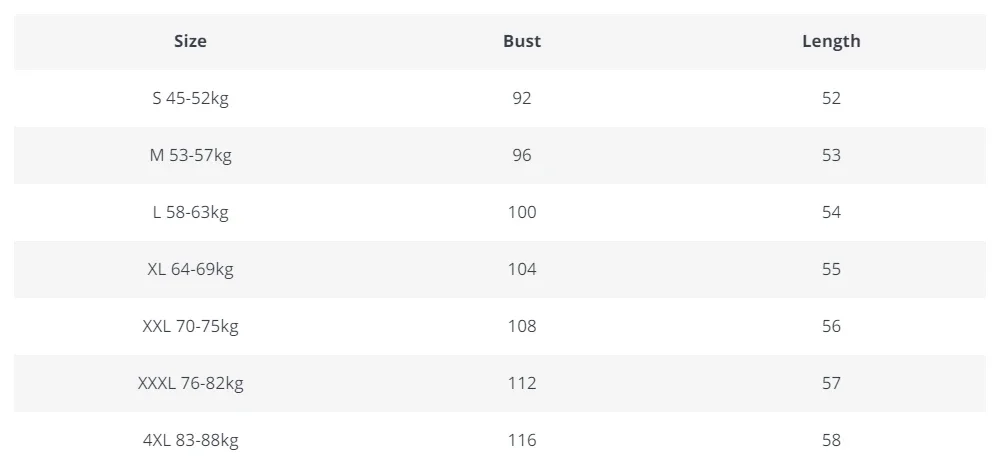Select the 4XL 83-88kg size cell
Viewport: 1000px width, 471px height.
[190, 440]
